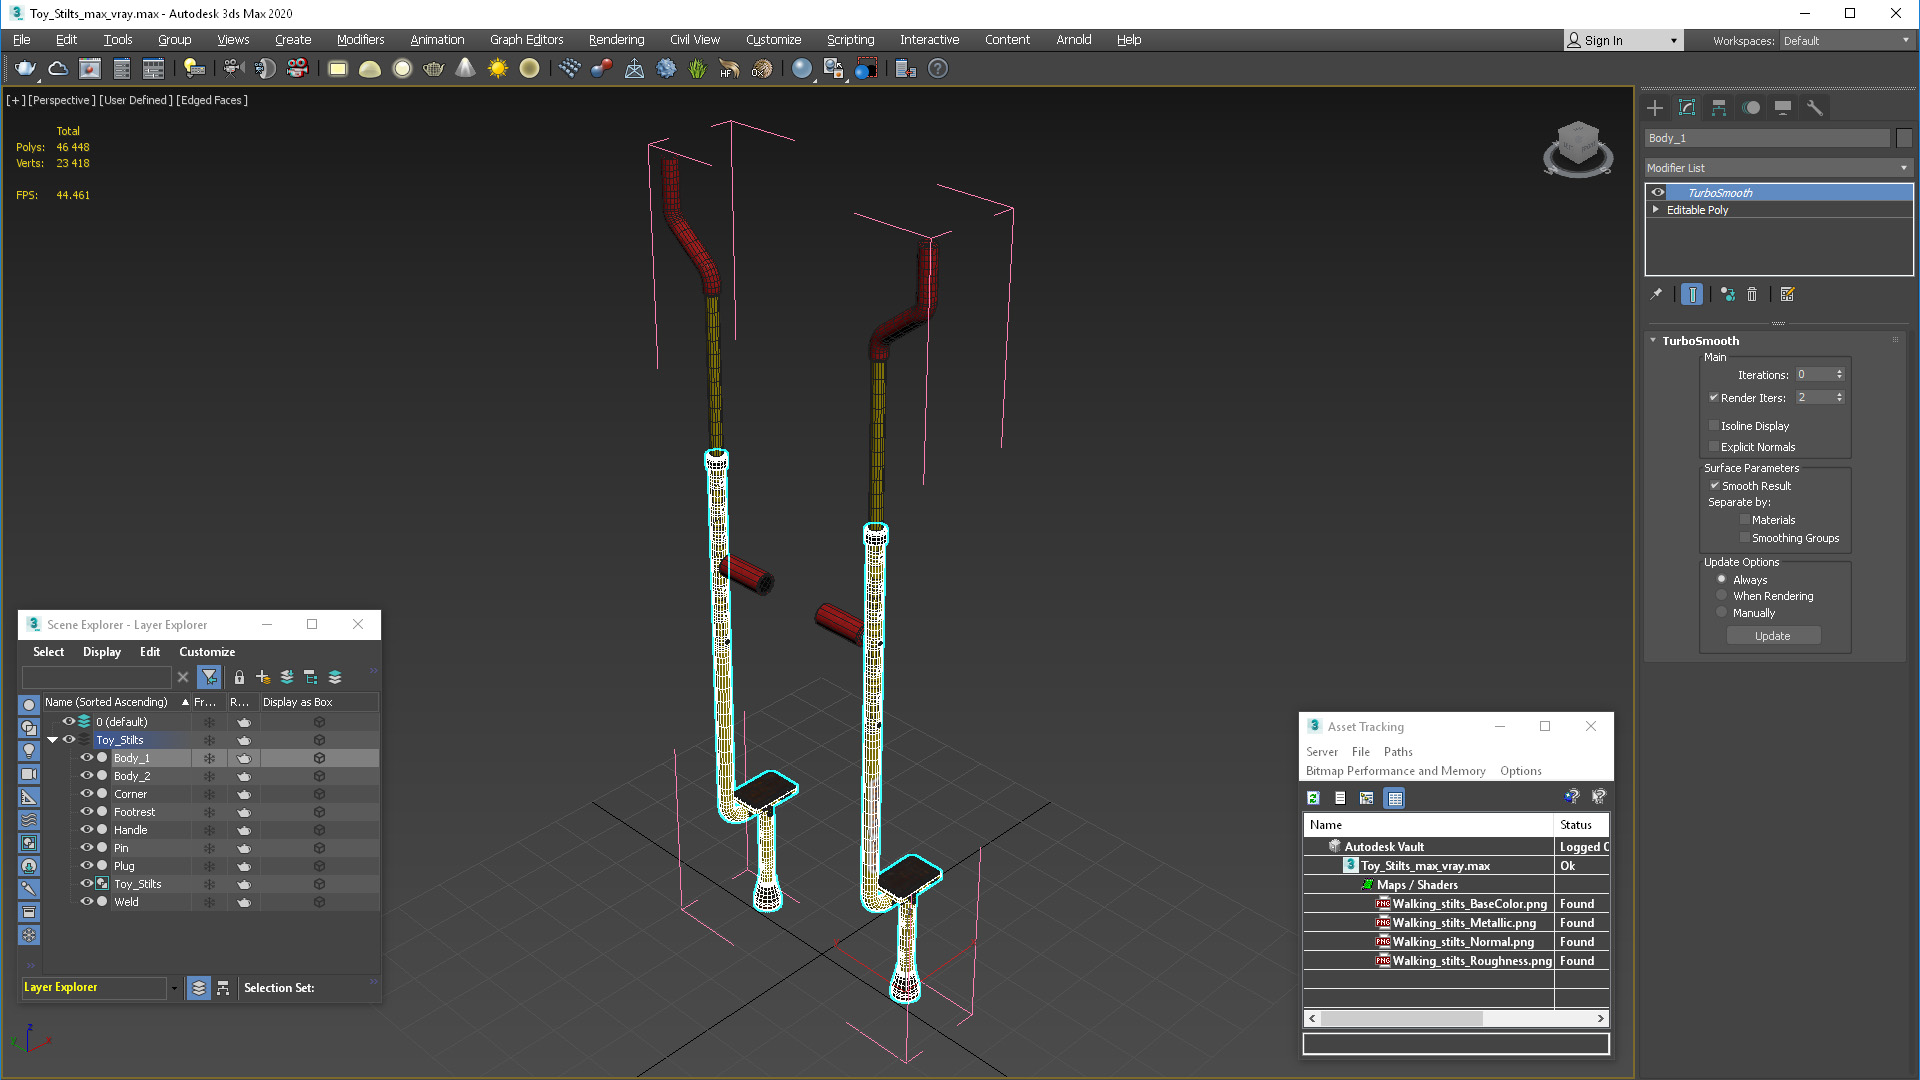Pin the modifier stack
Viewport: 1920px width, 1080px height.
[1656, 294]
